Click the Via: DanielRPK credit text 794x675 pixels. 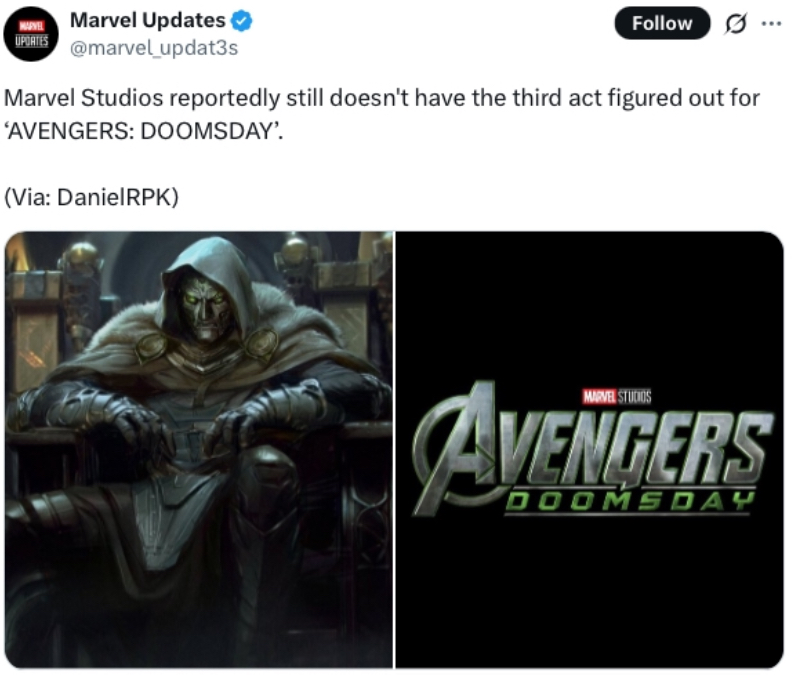pyautogui.click(x=92, y=197)
